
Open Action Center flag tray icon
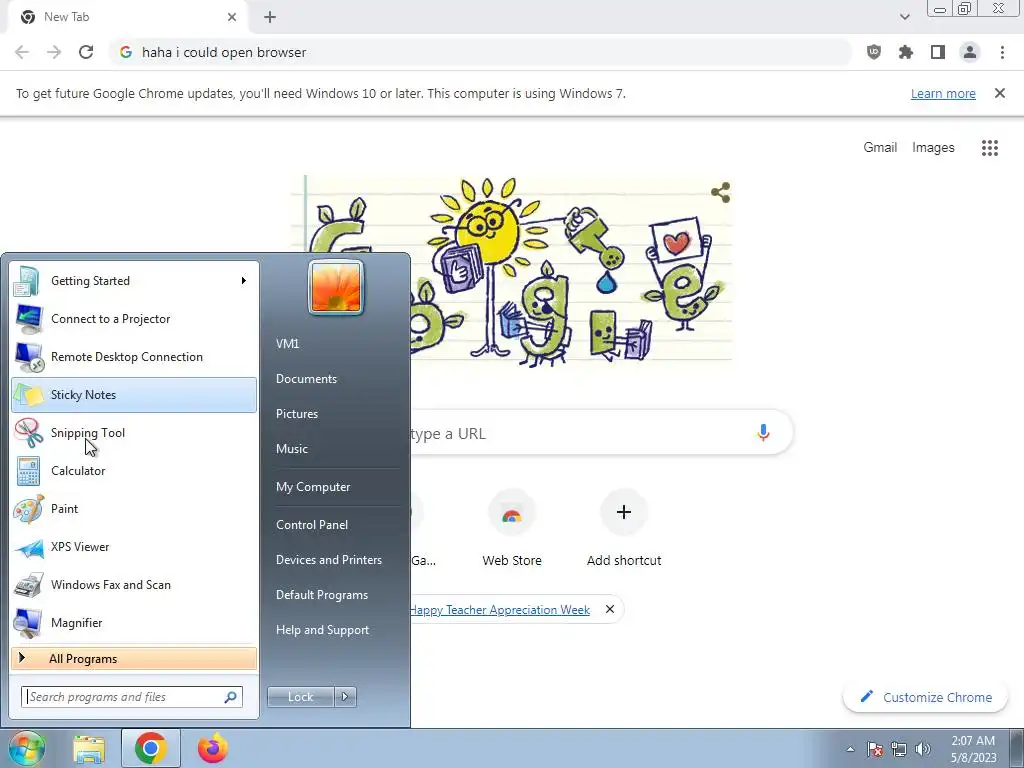click(875, 749)
